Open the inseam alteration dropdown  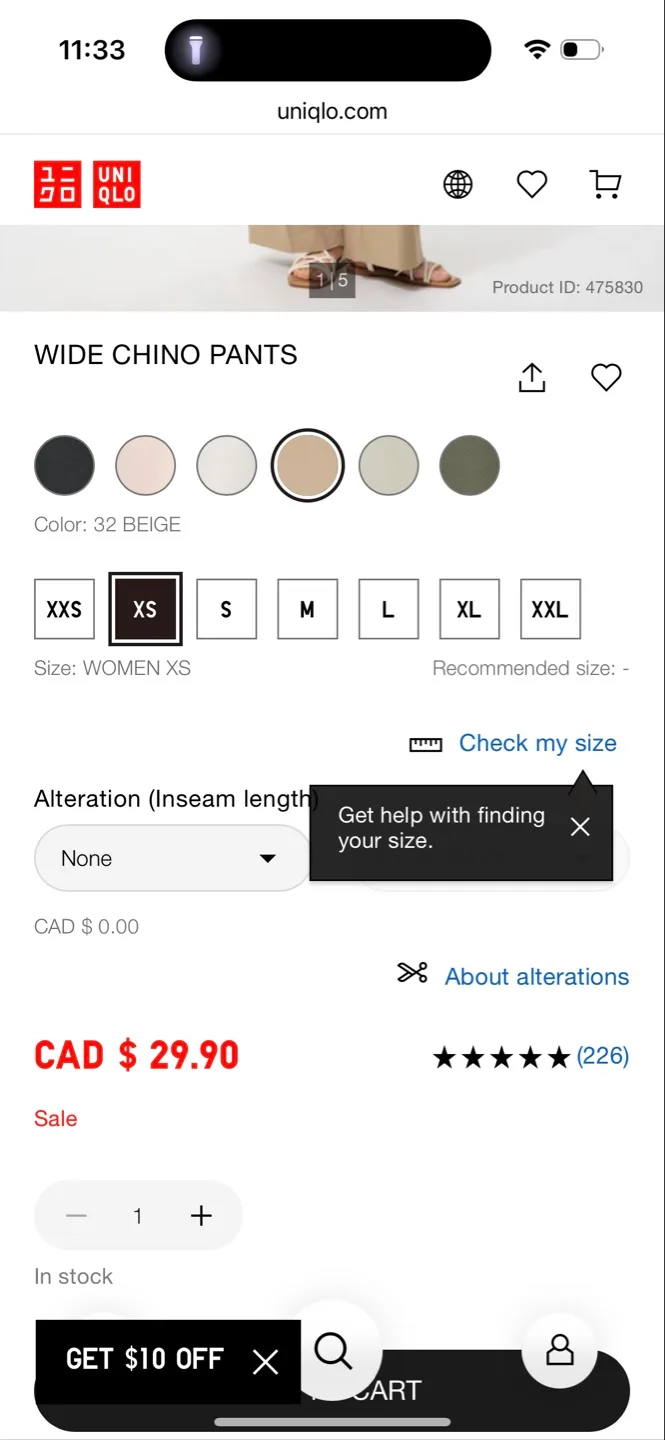pos(172,858)
